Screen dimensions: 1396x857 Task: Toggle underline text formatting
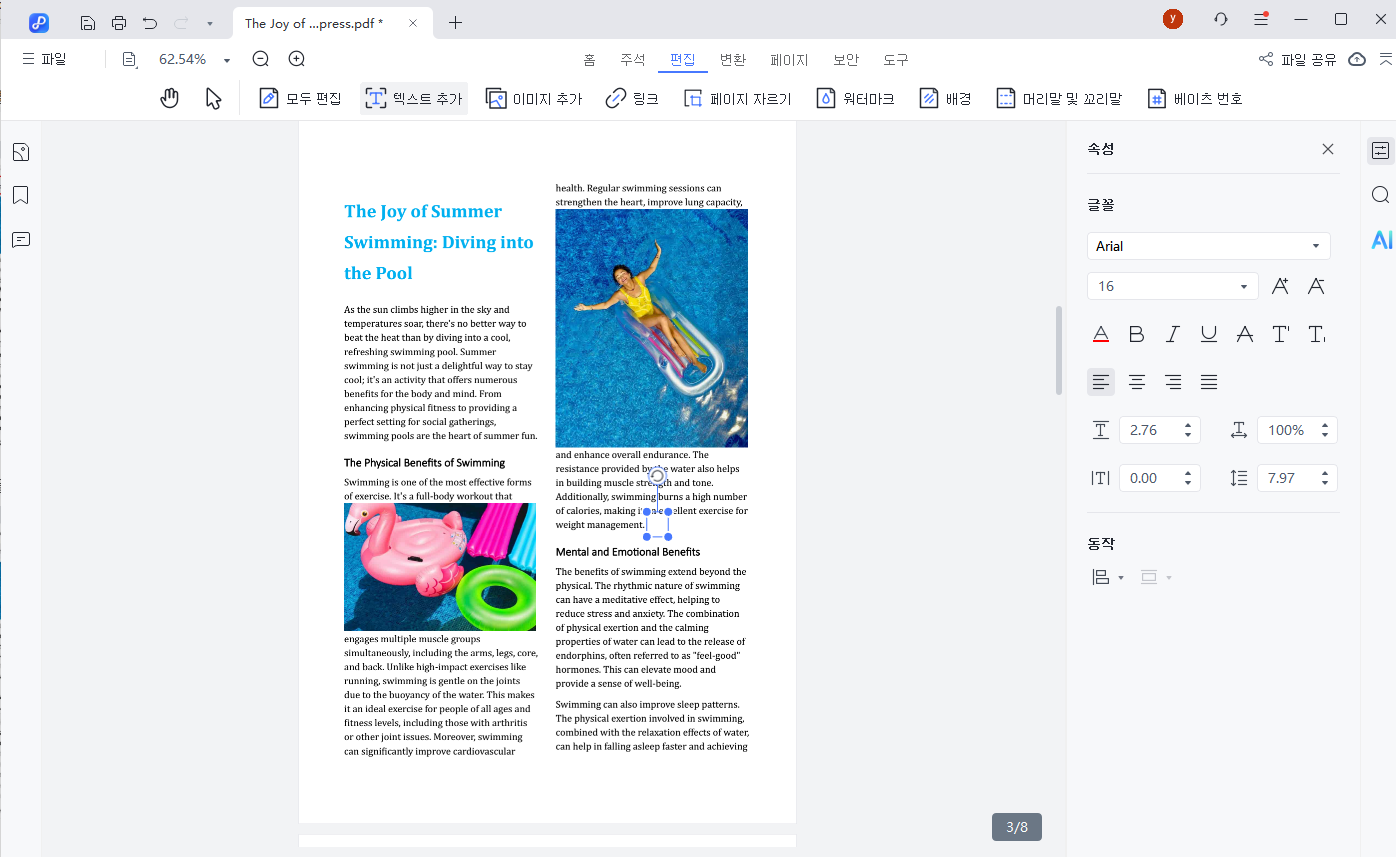[1208, 334]
